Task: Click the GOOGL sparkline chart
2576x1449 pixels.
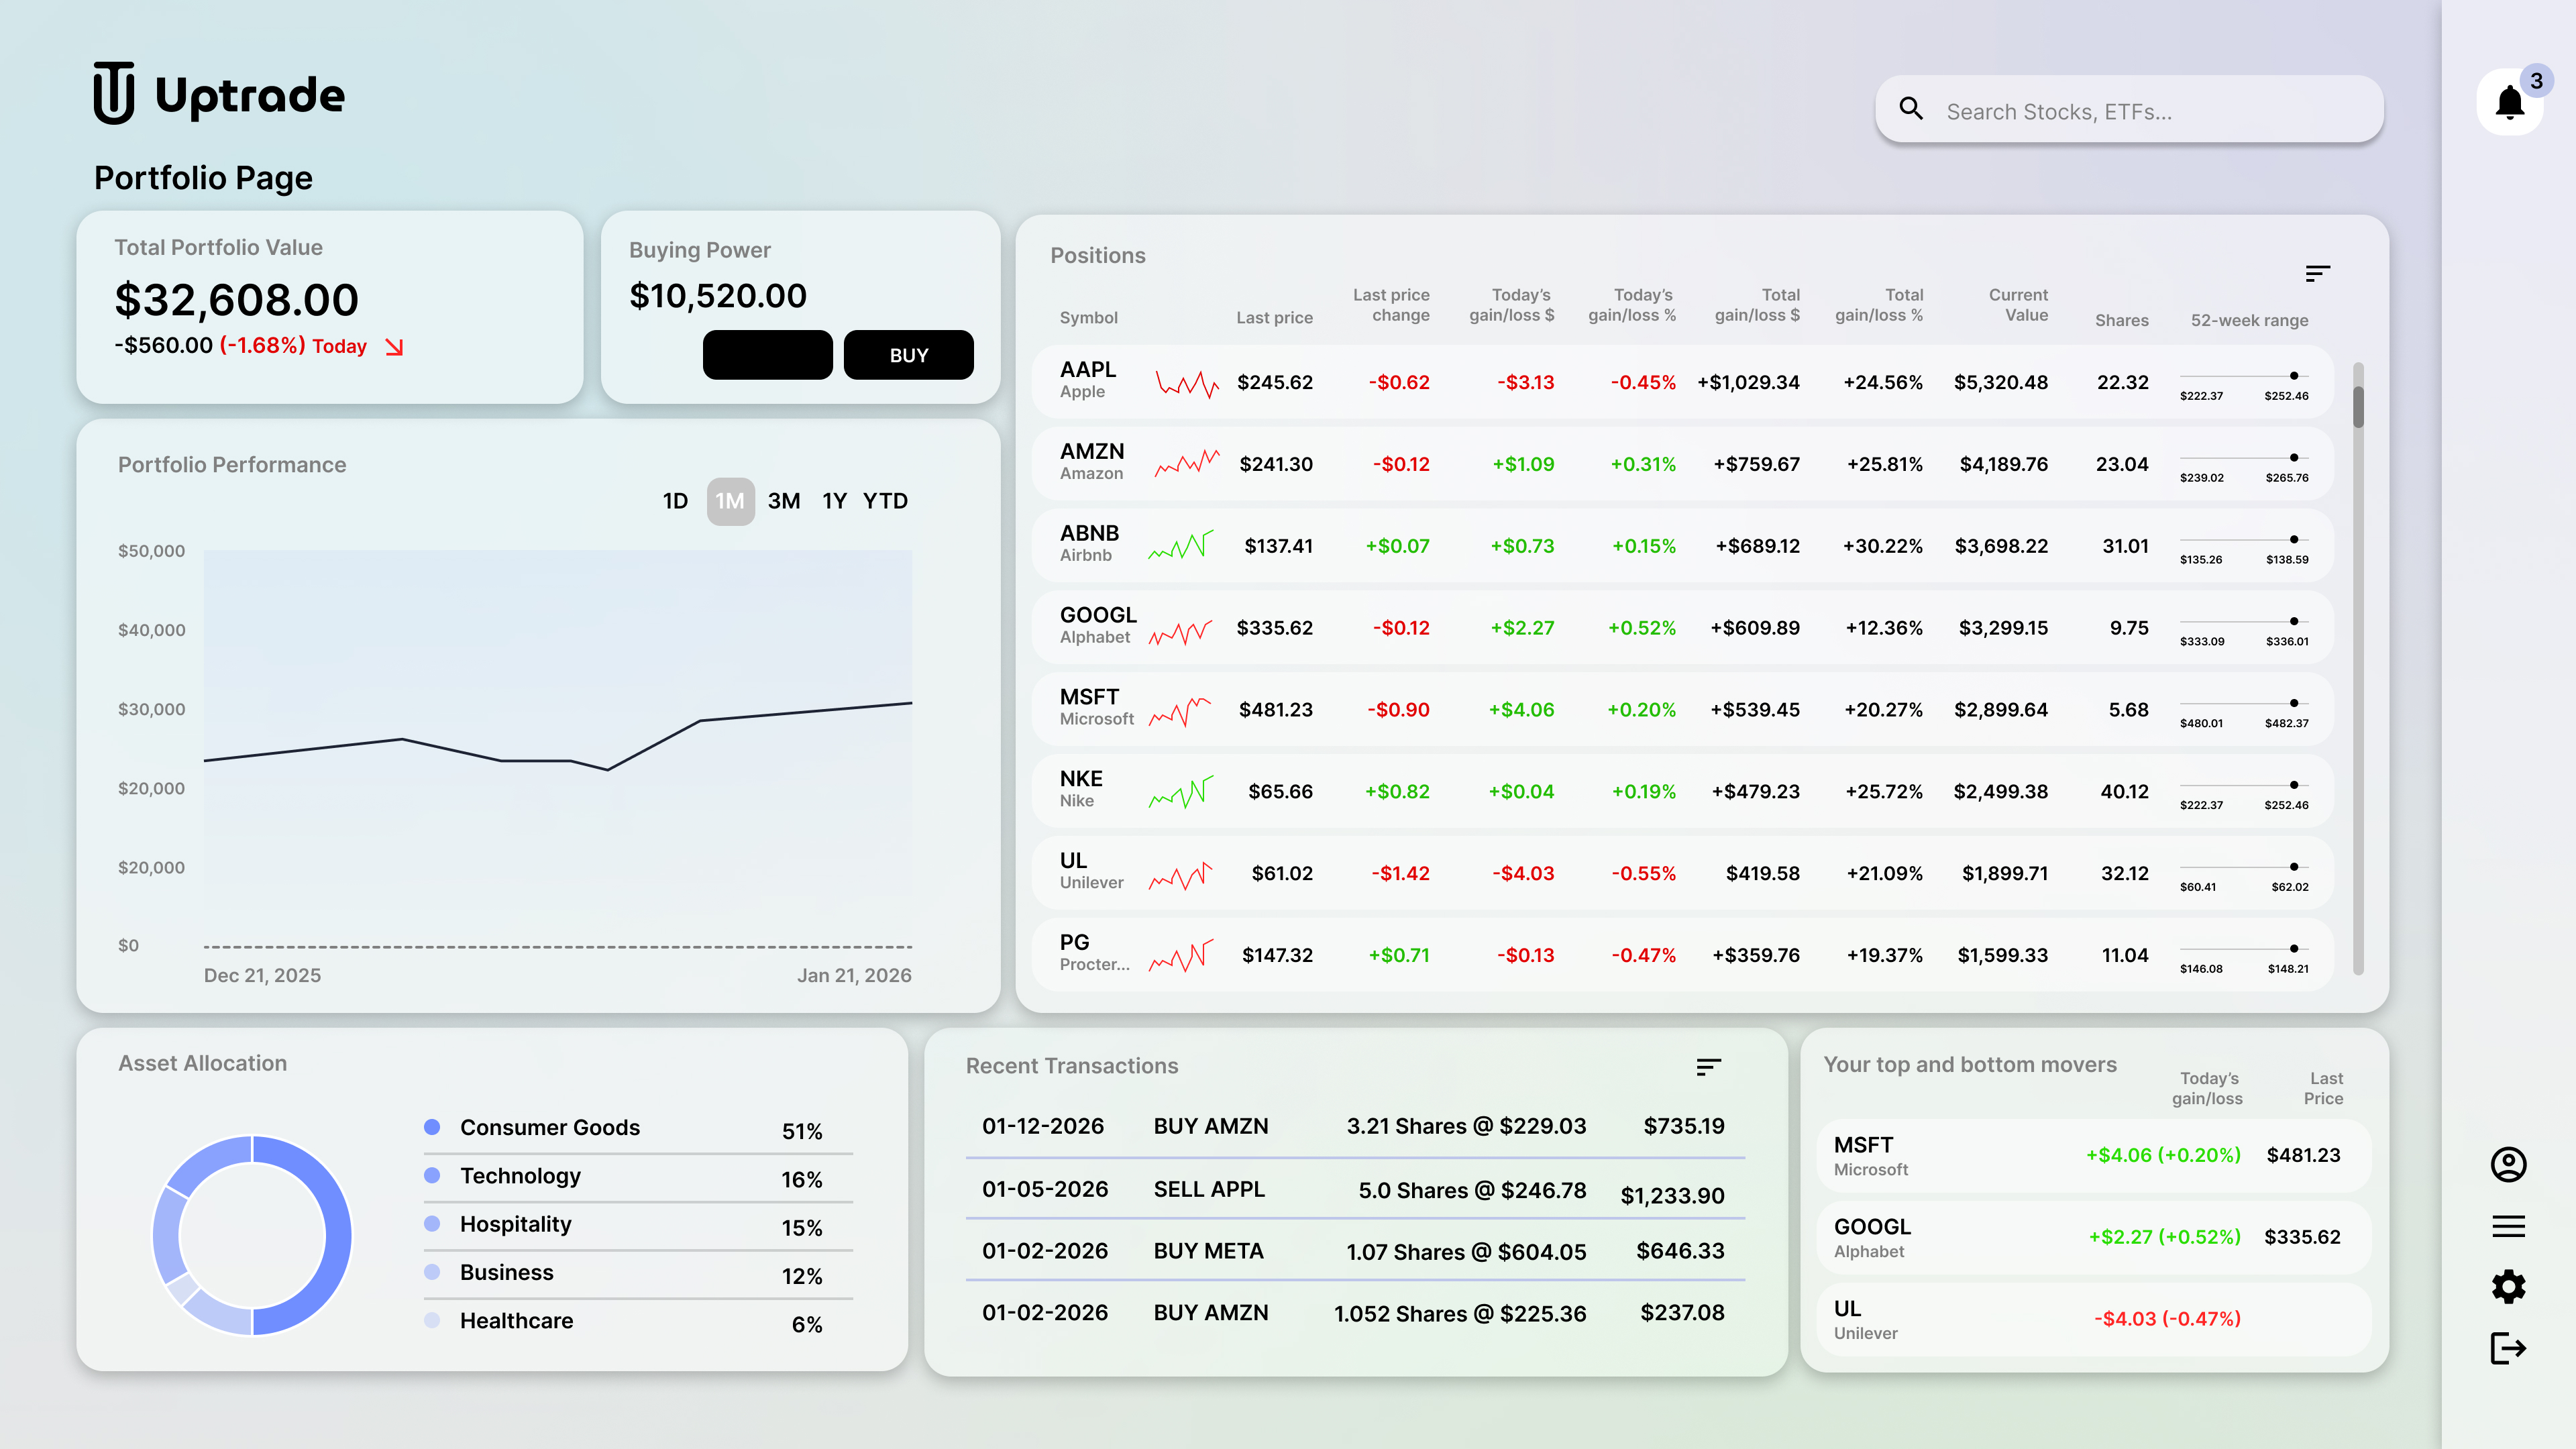Action: point(1180,631)
